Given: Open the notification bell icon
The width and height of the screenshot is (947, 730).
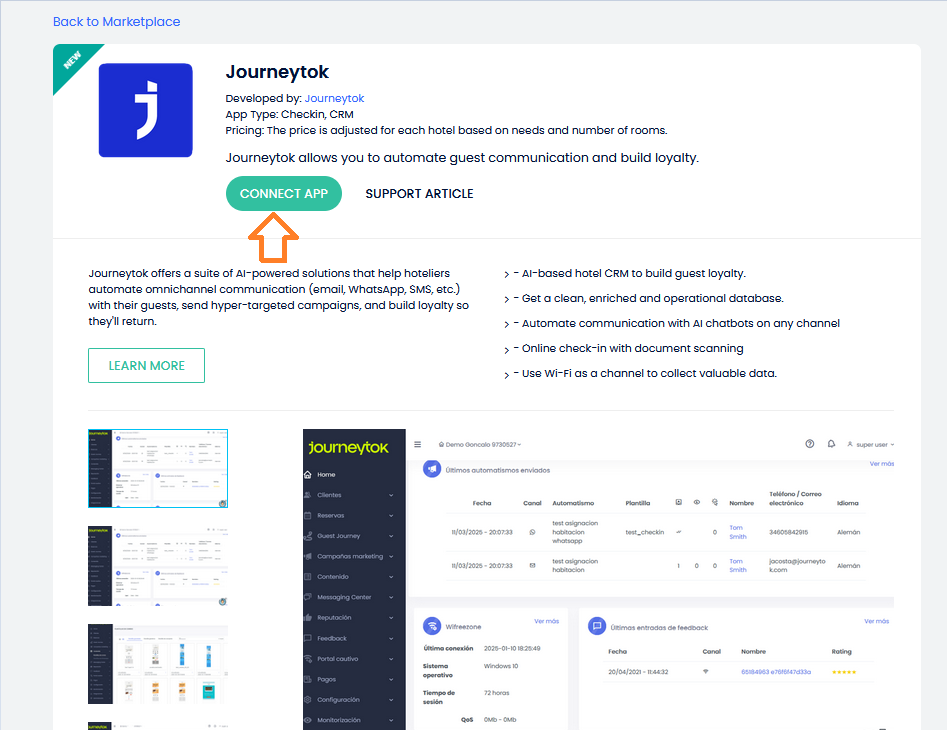Looking at the screenshot, I should coord(831,444).
